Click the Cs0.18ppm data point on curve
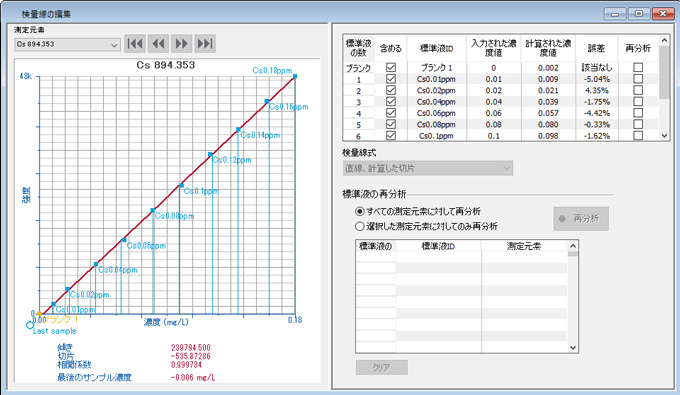 (295, 76)
